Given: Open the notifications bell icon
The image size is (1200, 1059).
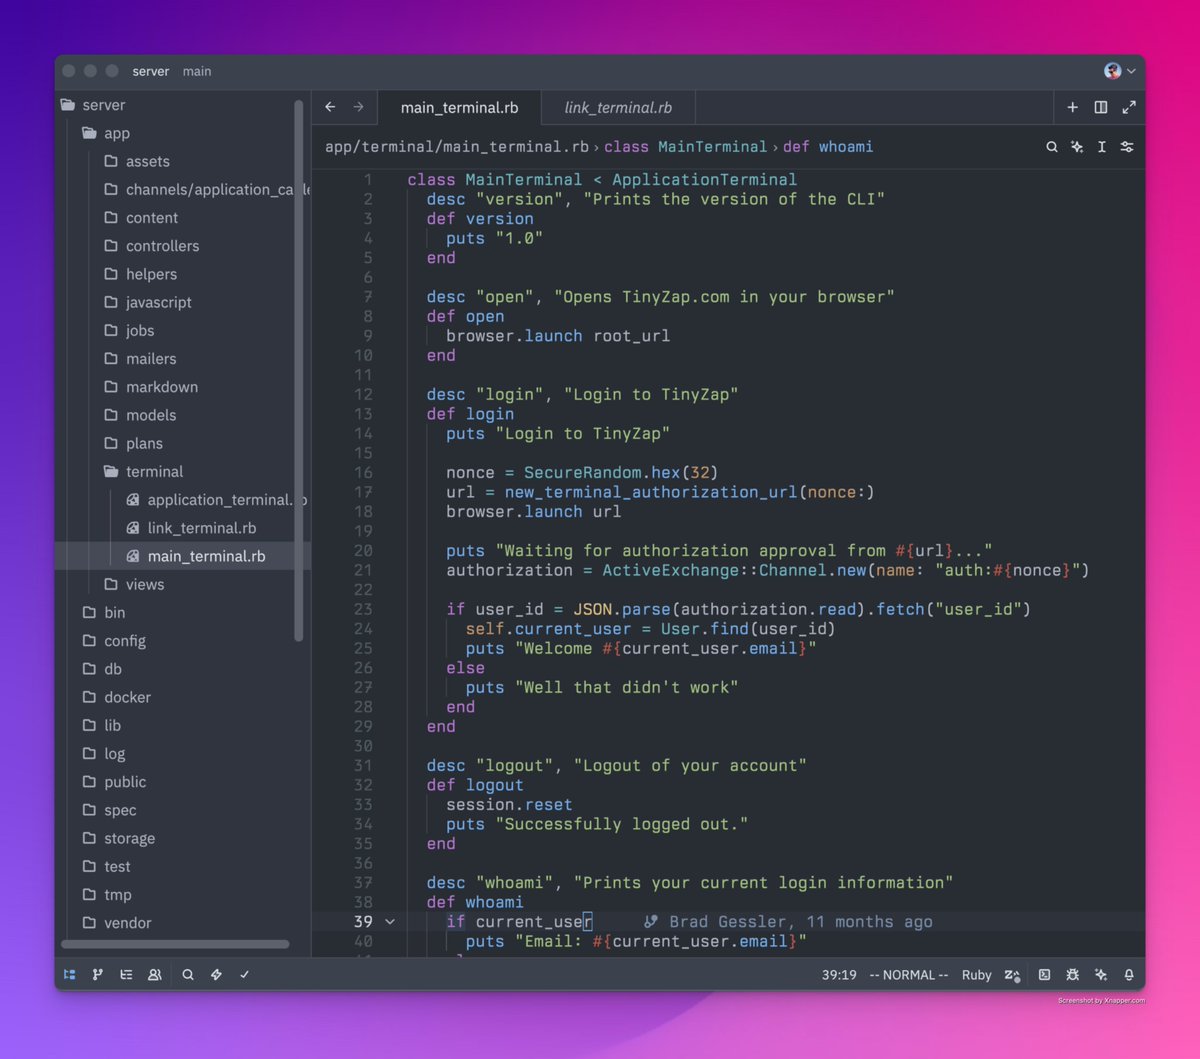Looking at the screenshot, I should click(x=1129, y=974).
